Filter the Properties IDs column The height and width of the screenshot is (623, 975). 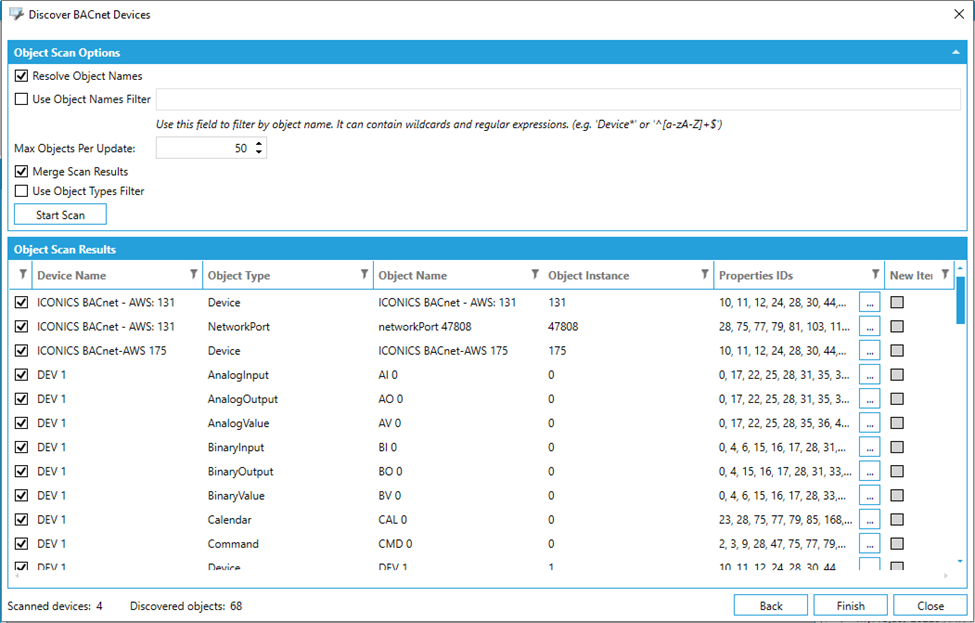pyautogui.click(x=875, y=274)
